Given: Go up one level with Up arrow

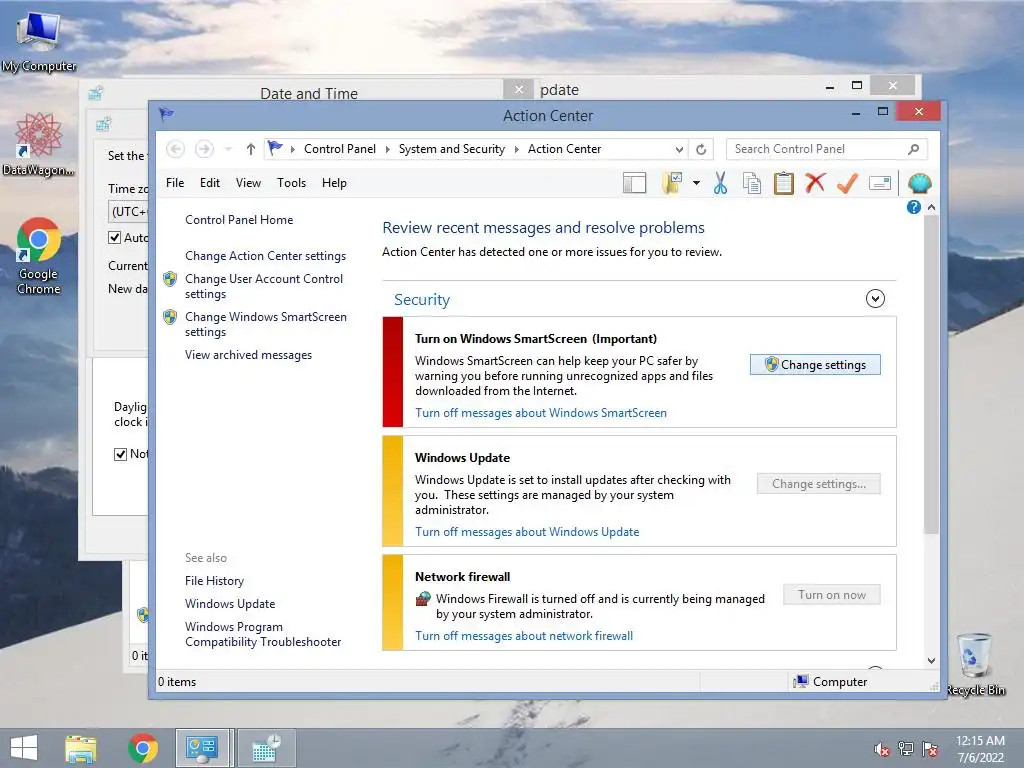Looking at the screenshot, I should (250, 149).
